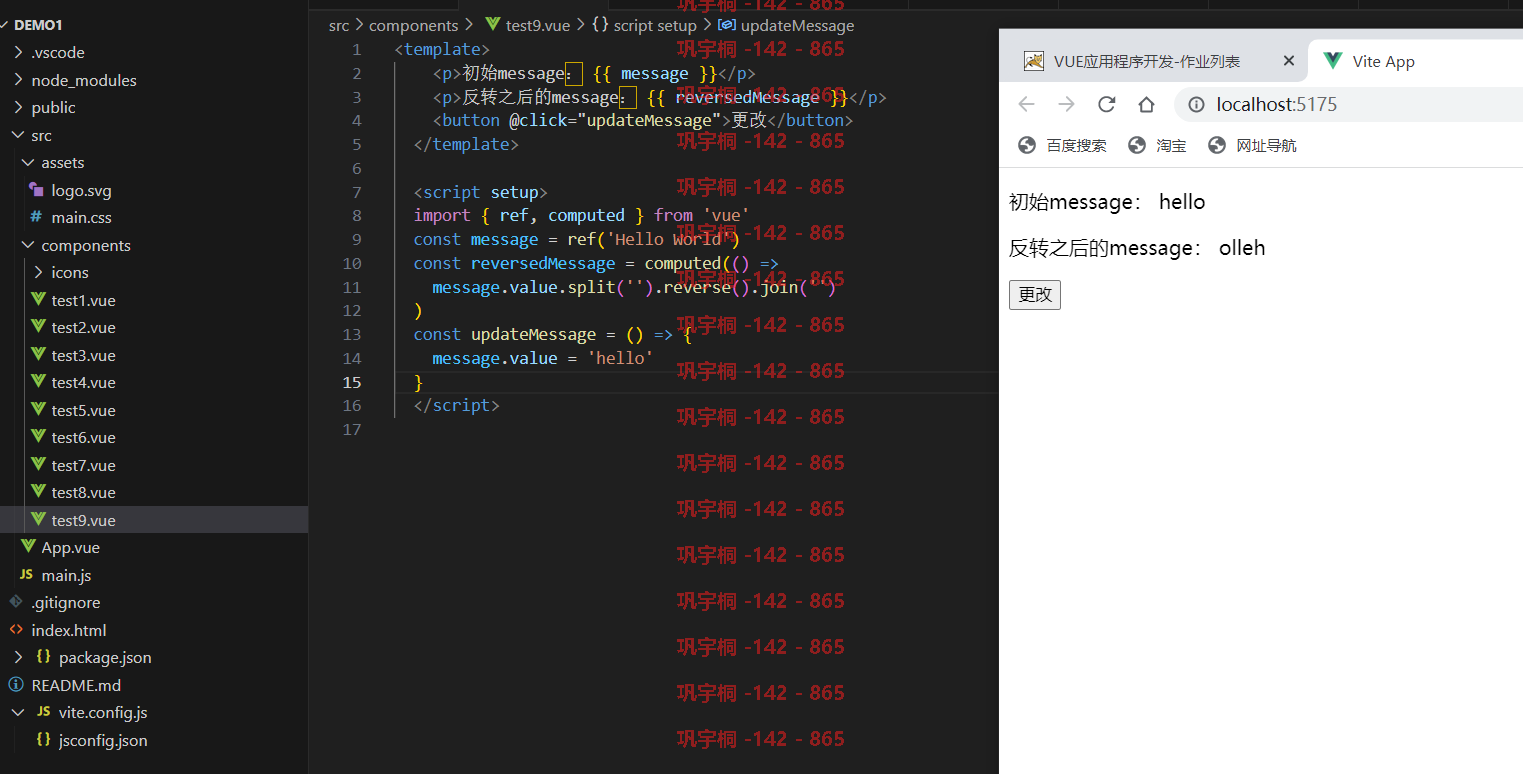Switch to the Vite App tab
This screenshot has width=1523, height=774.
1415,61
